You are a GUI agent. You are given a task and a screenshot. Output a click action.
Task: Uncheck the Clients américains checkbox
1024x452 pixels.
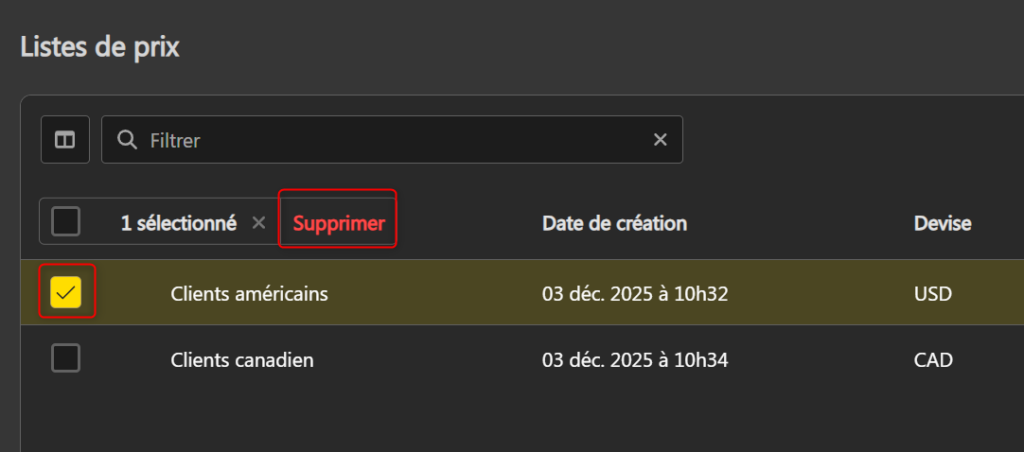[x=66, y=292]
